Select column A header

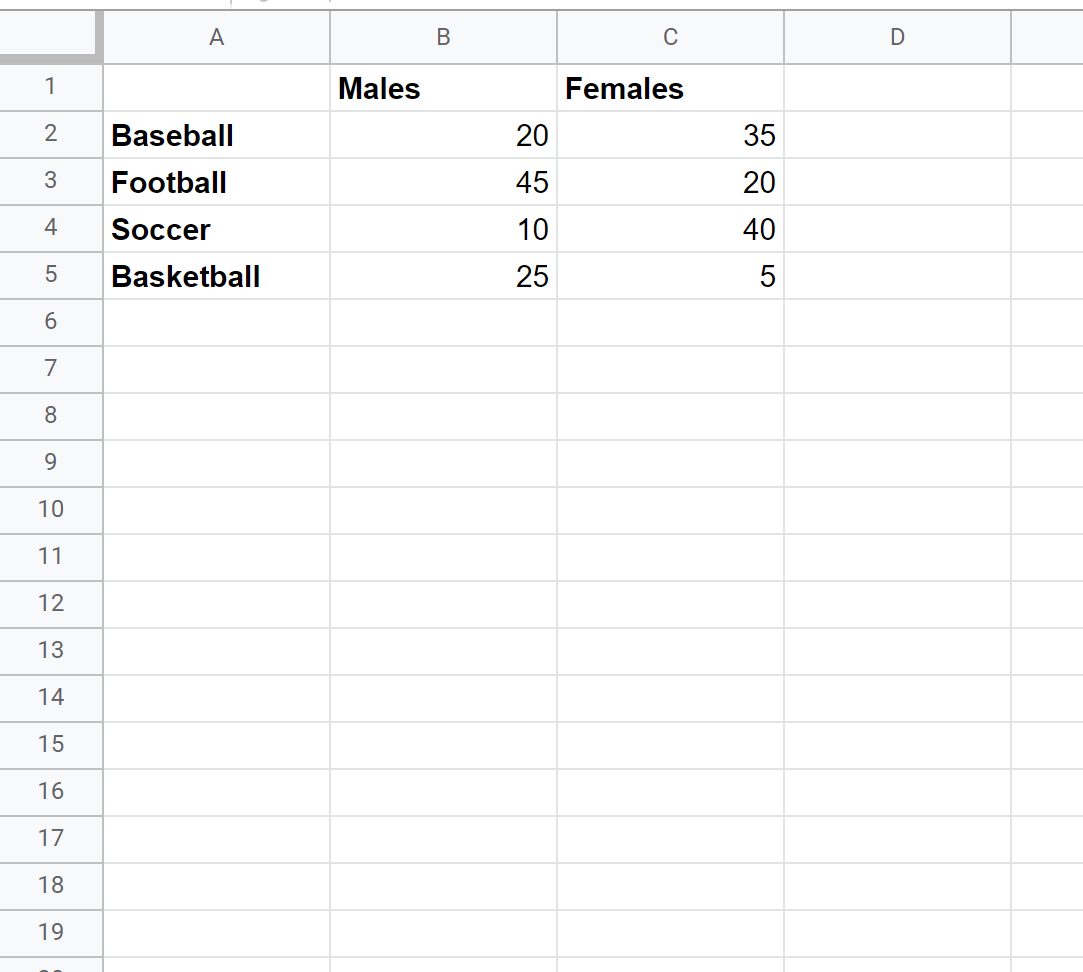click(x=216, y=38)
